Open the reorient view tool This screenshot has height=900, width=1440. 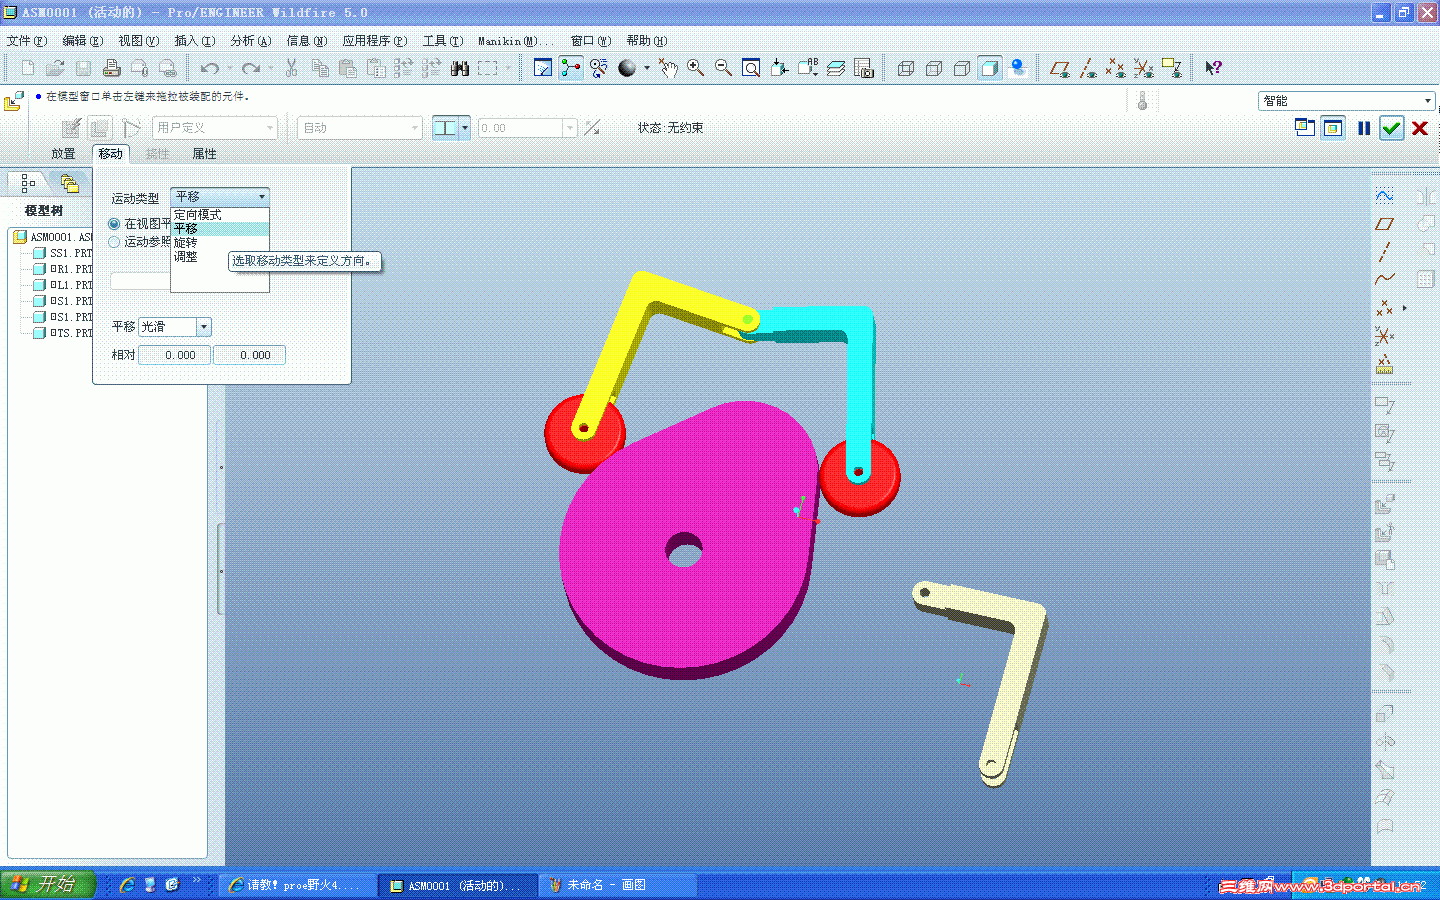click(x=779, y=68)
